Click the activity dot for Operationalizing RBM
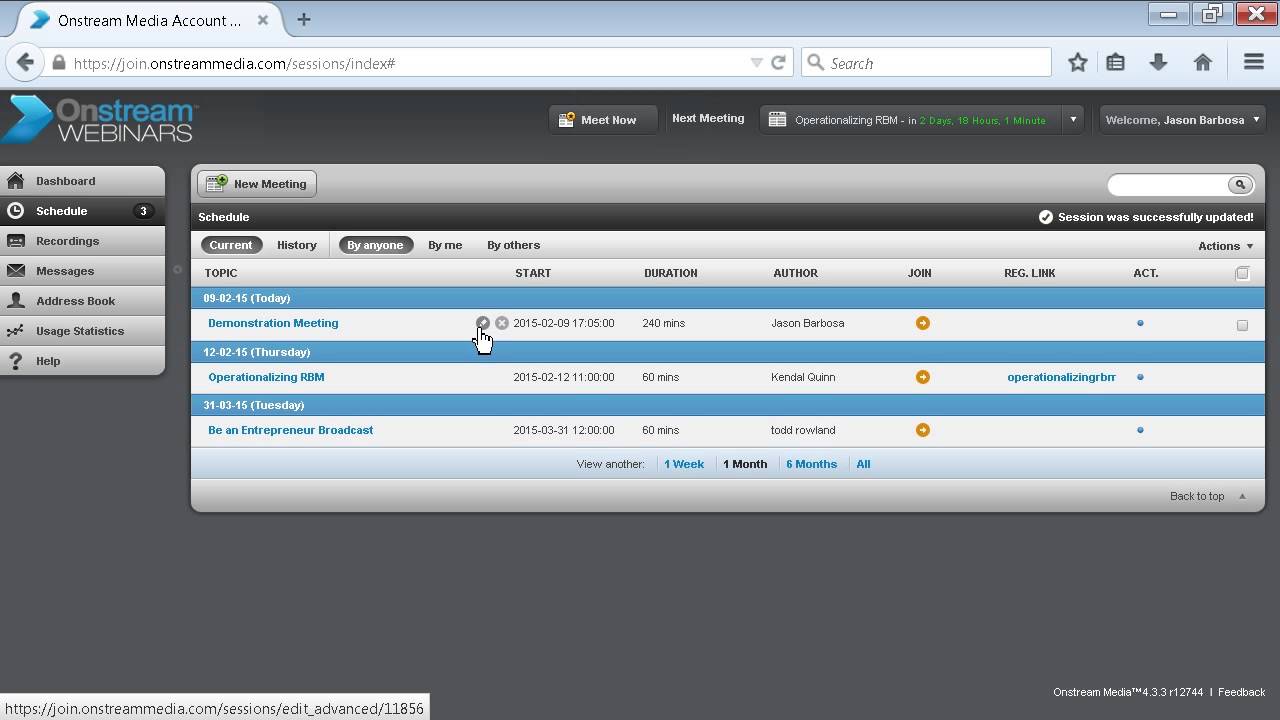This screenshot has width=1280, height=720. 1140,377
